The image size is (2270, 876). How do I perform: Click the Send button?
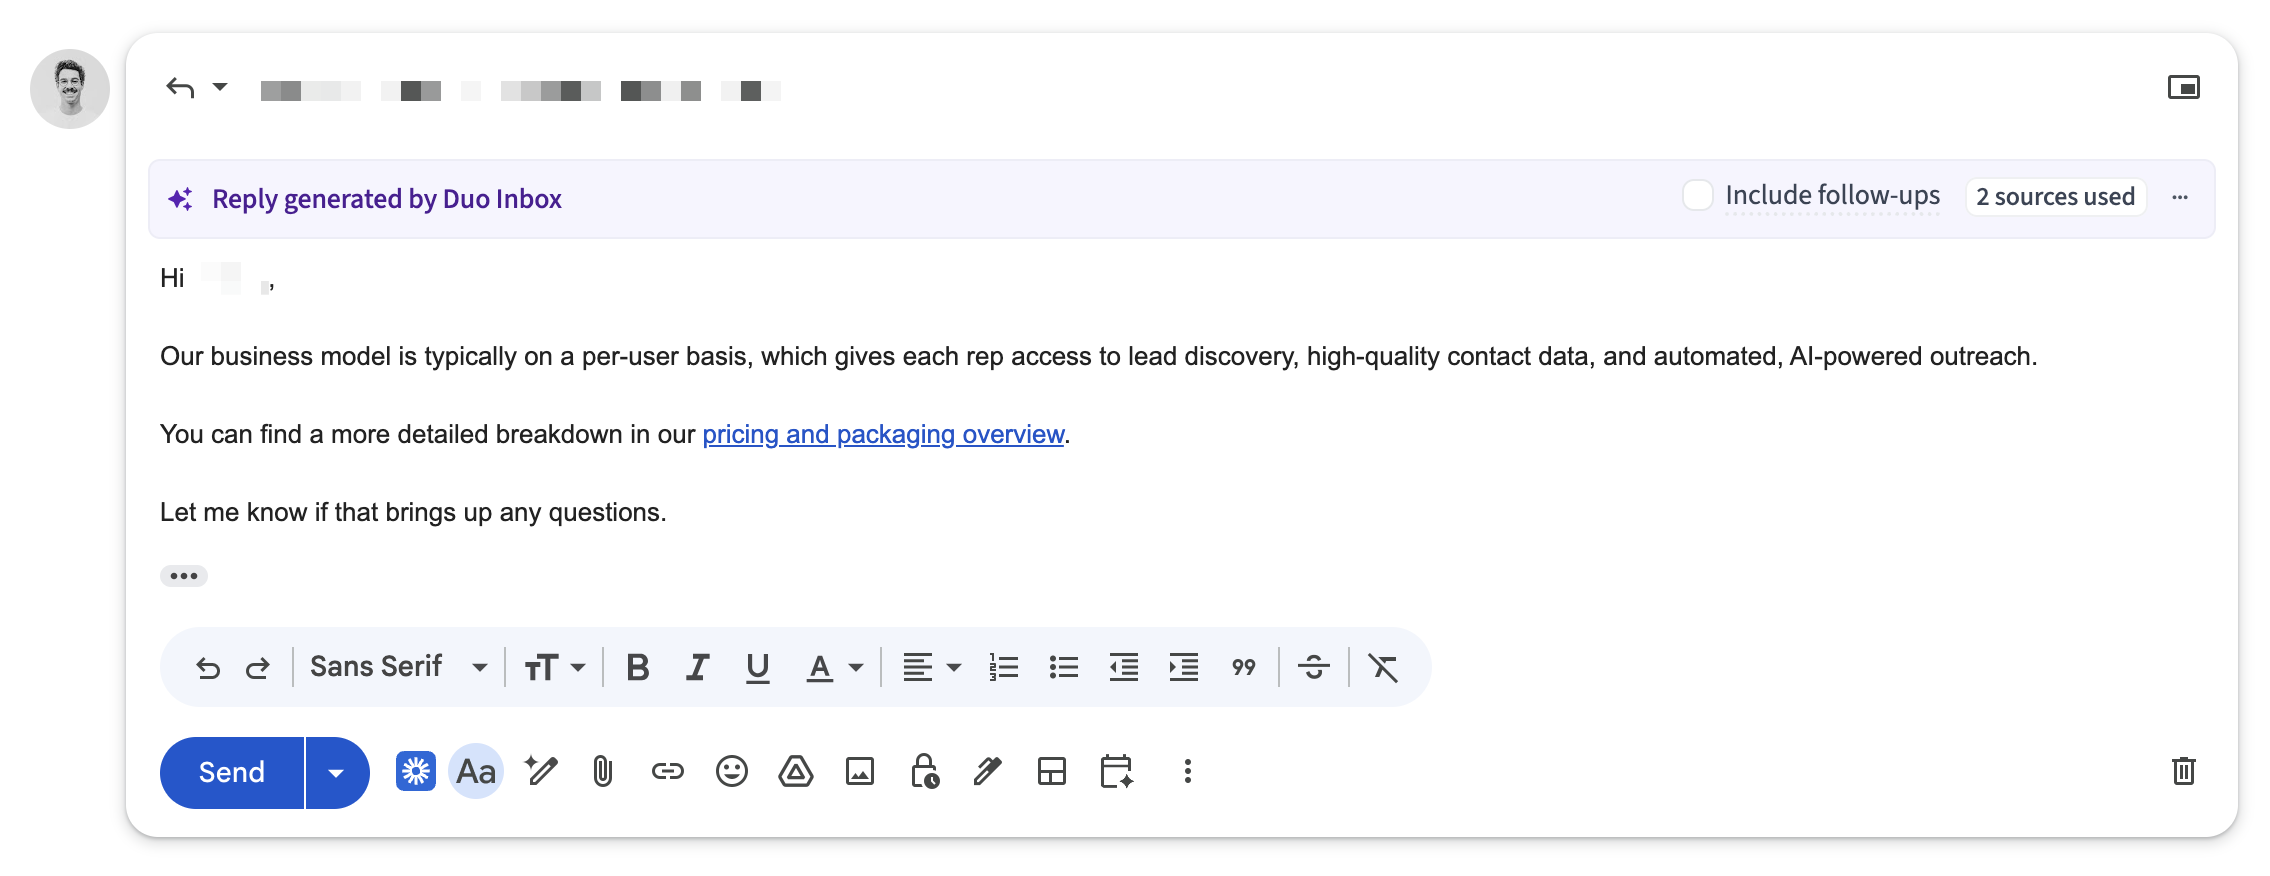(232, 773)
